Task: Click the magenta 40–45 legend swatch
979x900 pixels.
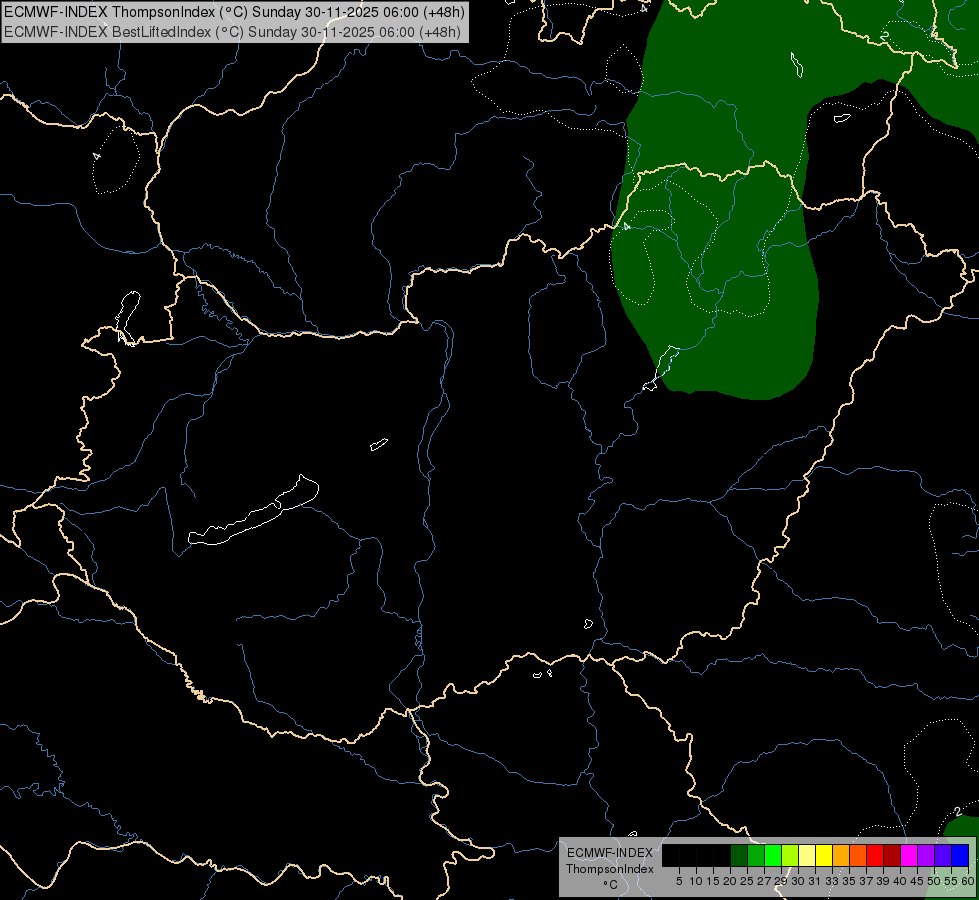Action: (909, 855)
